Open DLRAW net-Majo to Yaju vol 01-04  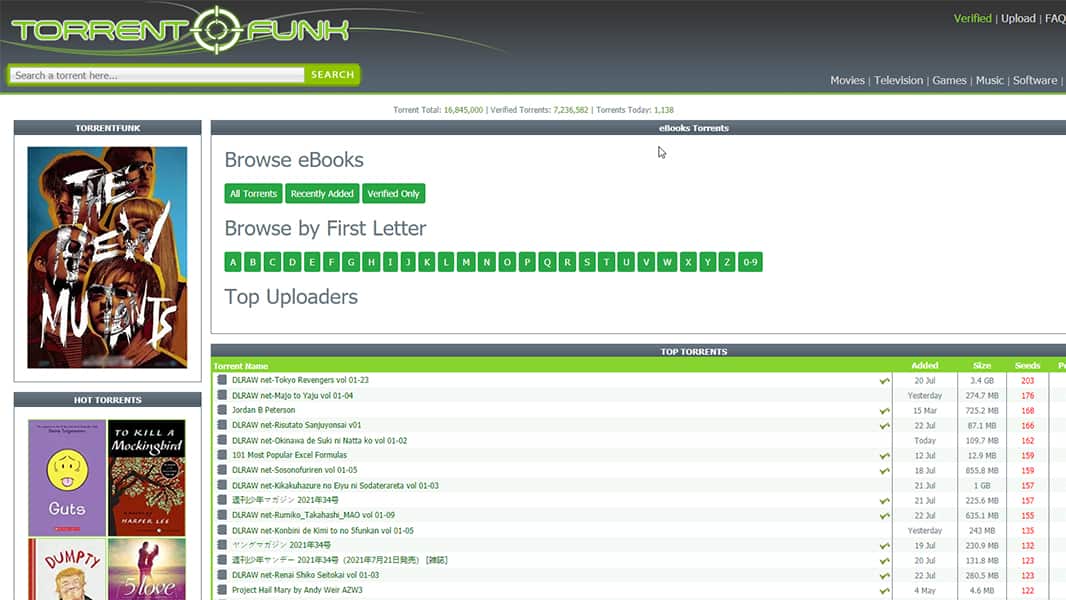(292, 395)
